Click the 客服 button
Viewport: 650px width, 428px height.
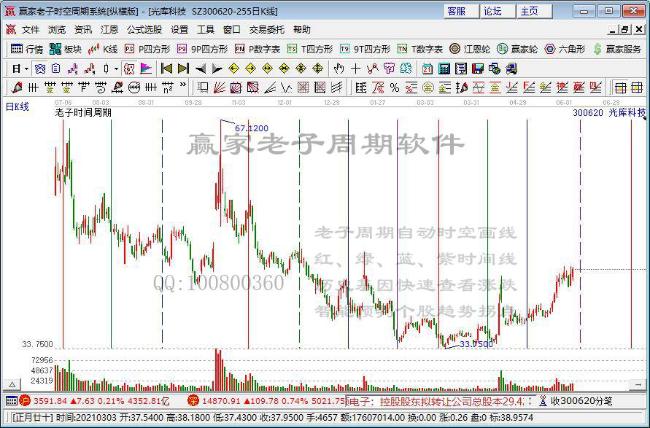tap(462, 11)
